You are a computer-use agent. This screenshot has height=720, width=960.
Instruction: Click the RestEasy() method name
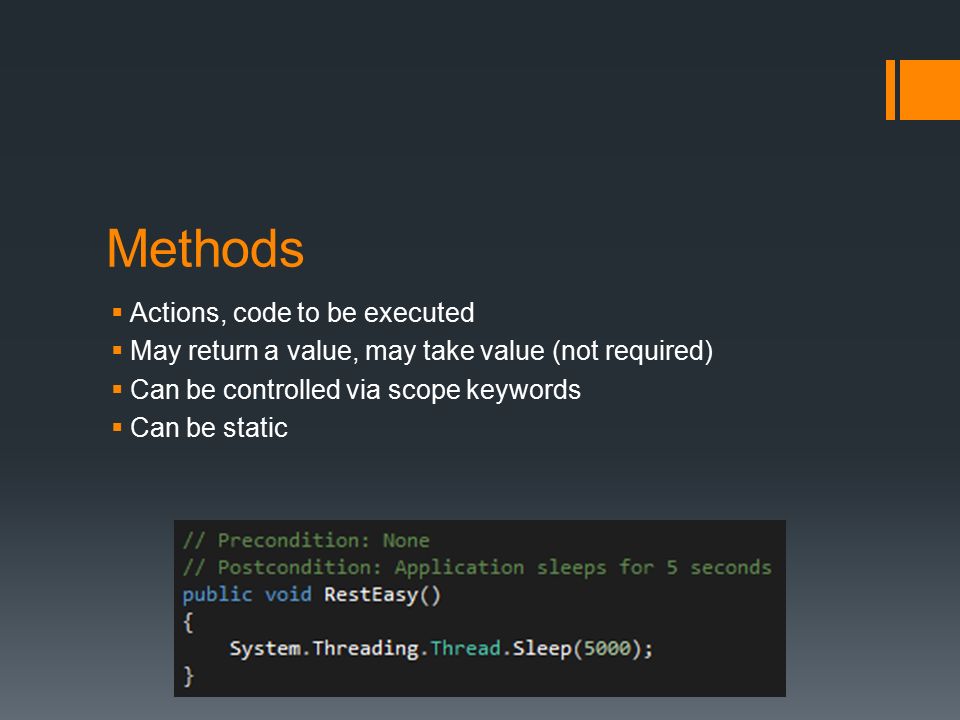click(x=382, y=595)
